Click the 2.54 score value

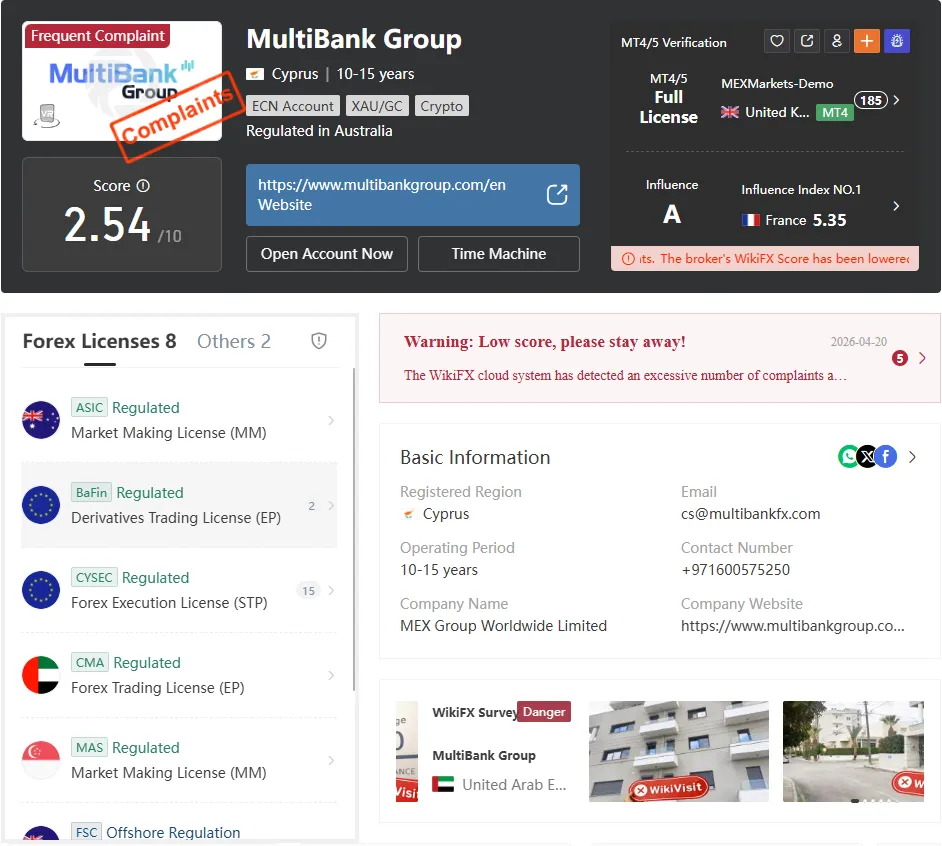pos(107,225)
